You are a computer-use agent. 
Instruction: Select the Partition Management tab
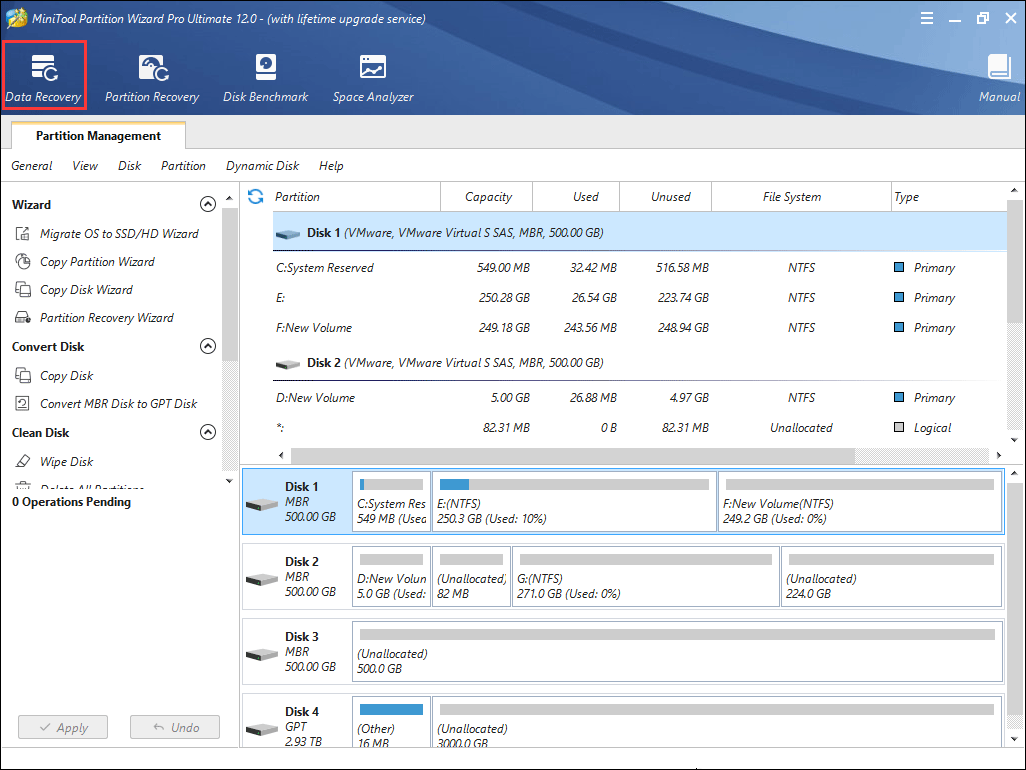(x=98, y=136)
